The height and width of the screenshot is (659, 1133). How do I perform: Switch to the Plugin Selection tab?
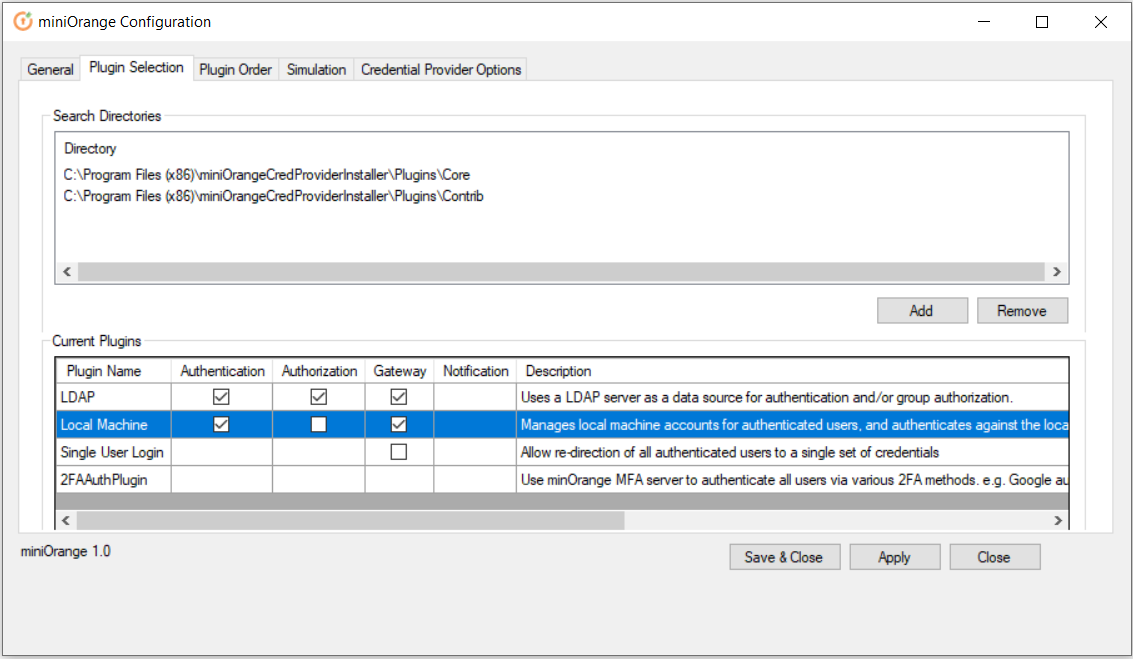pyautogui.click(x=136, y=67)
